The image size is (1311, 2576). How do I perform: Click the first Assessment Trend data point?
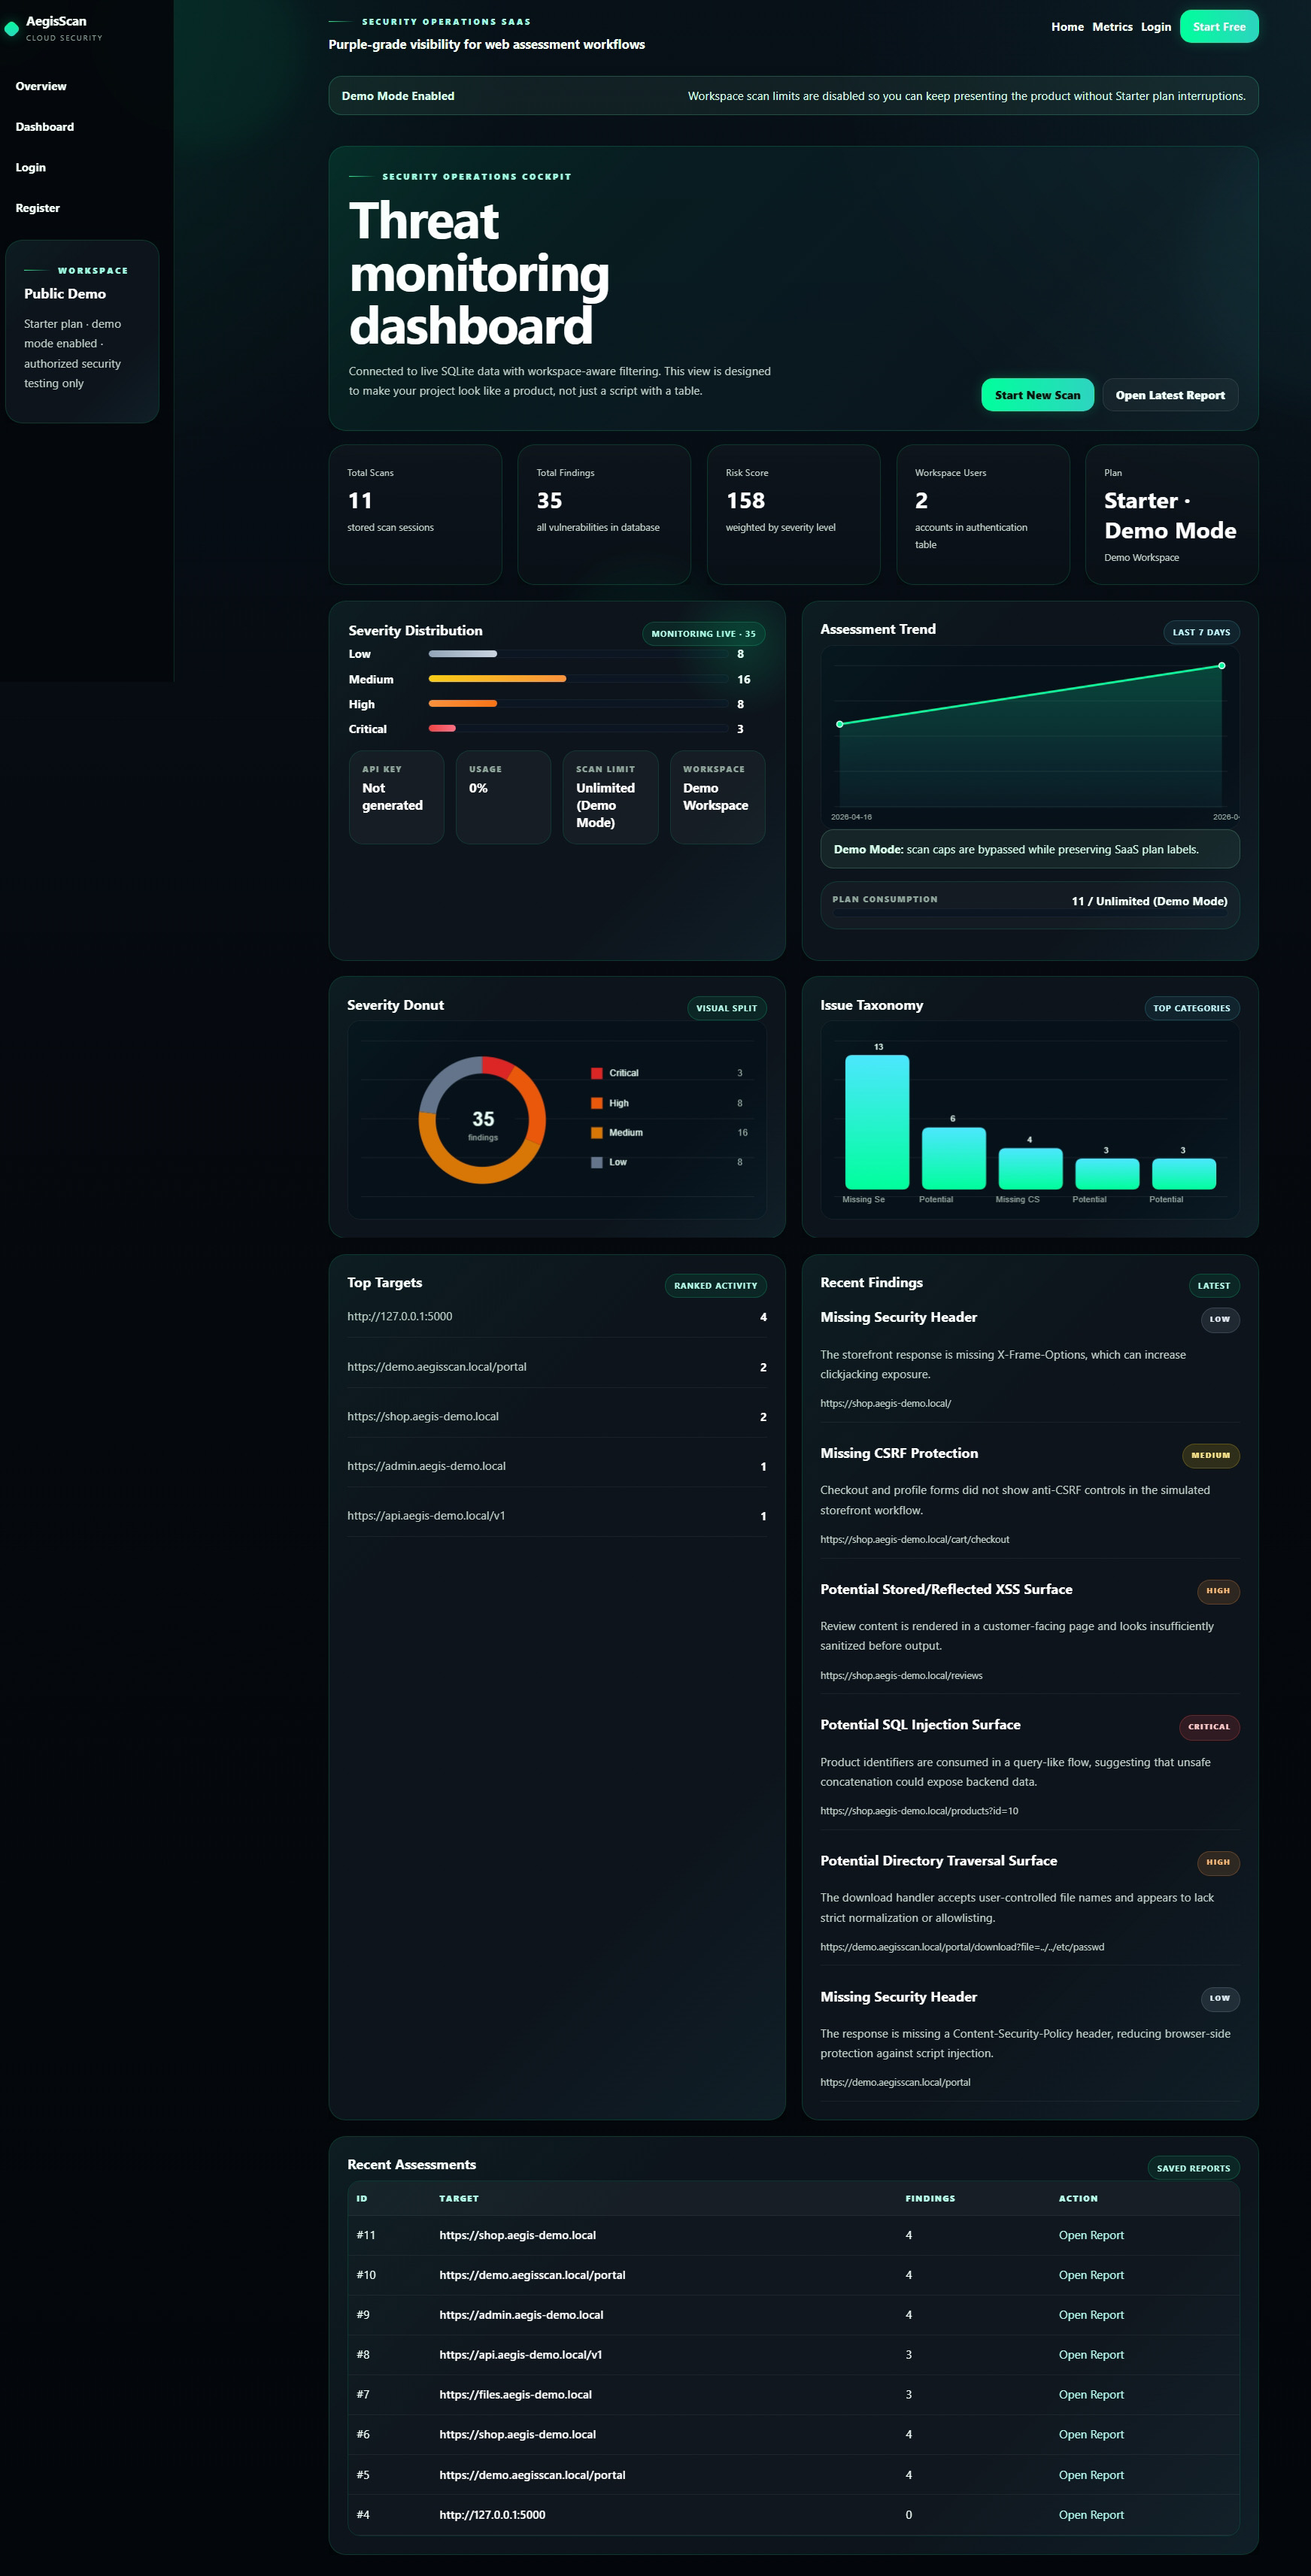coord(840,724)
